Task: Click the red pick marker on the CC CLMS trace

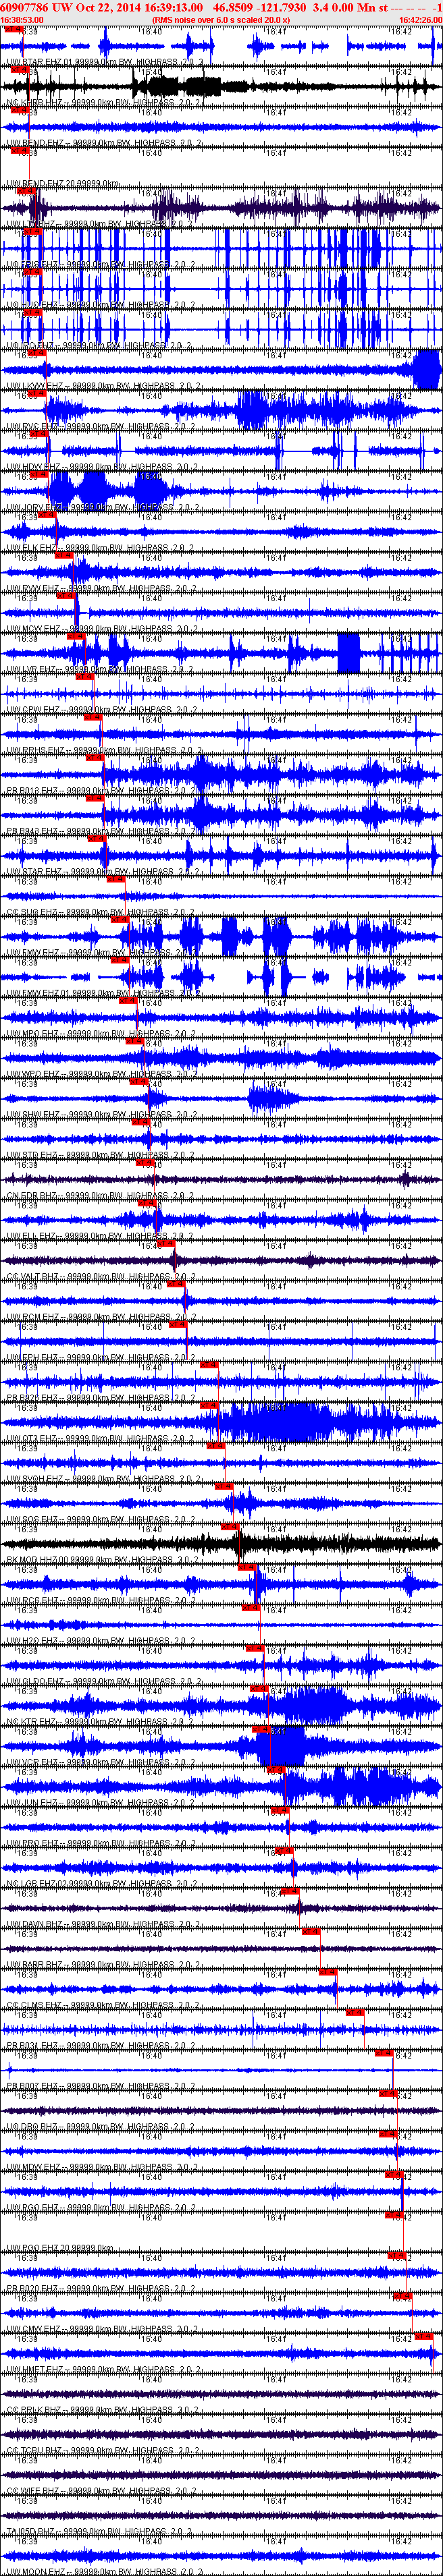Action: tap(328, 1972)
